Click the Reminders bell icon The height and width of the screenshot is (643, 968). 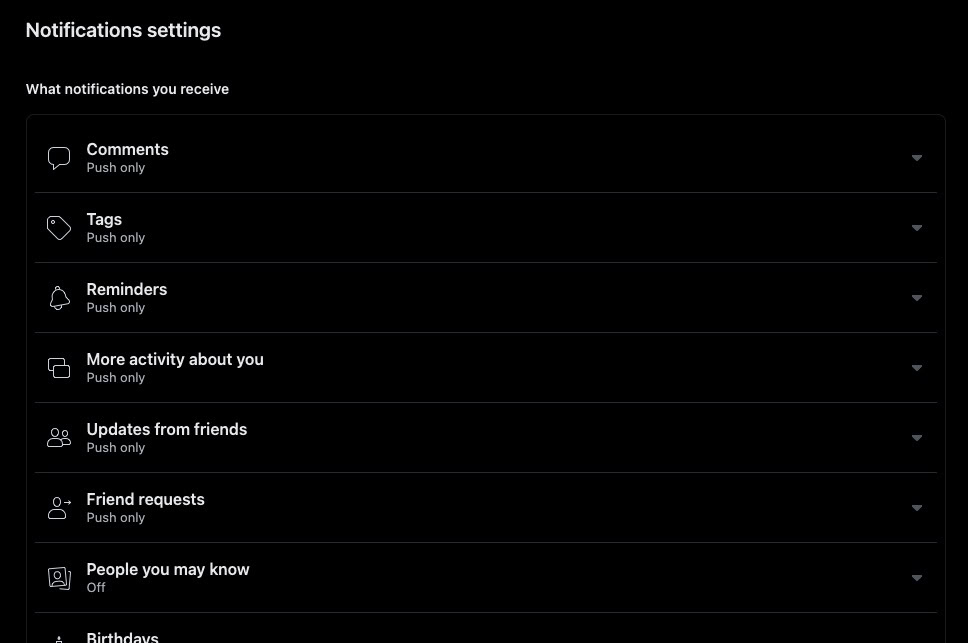pyautogui.click(x=59, y=298)
